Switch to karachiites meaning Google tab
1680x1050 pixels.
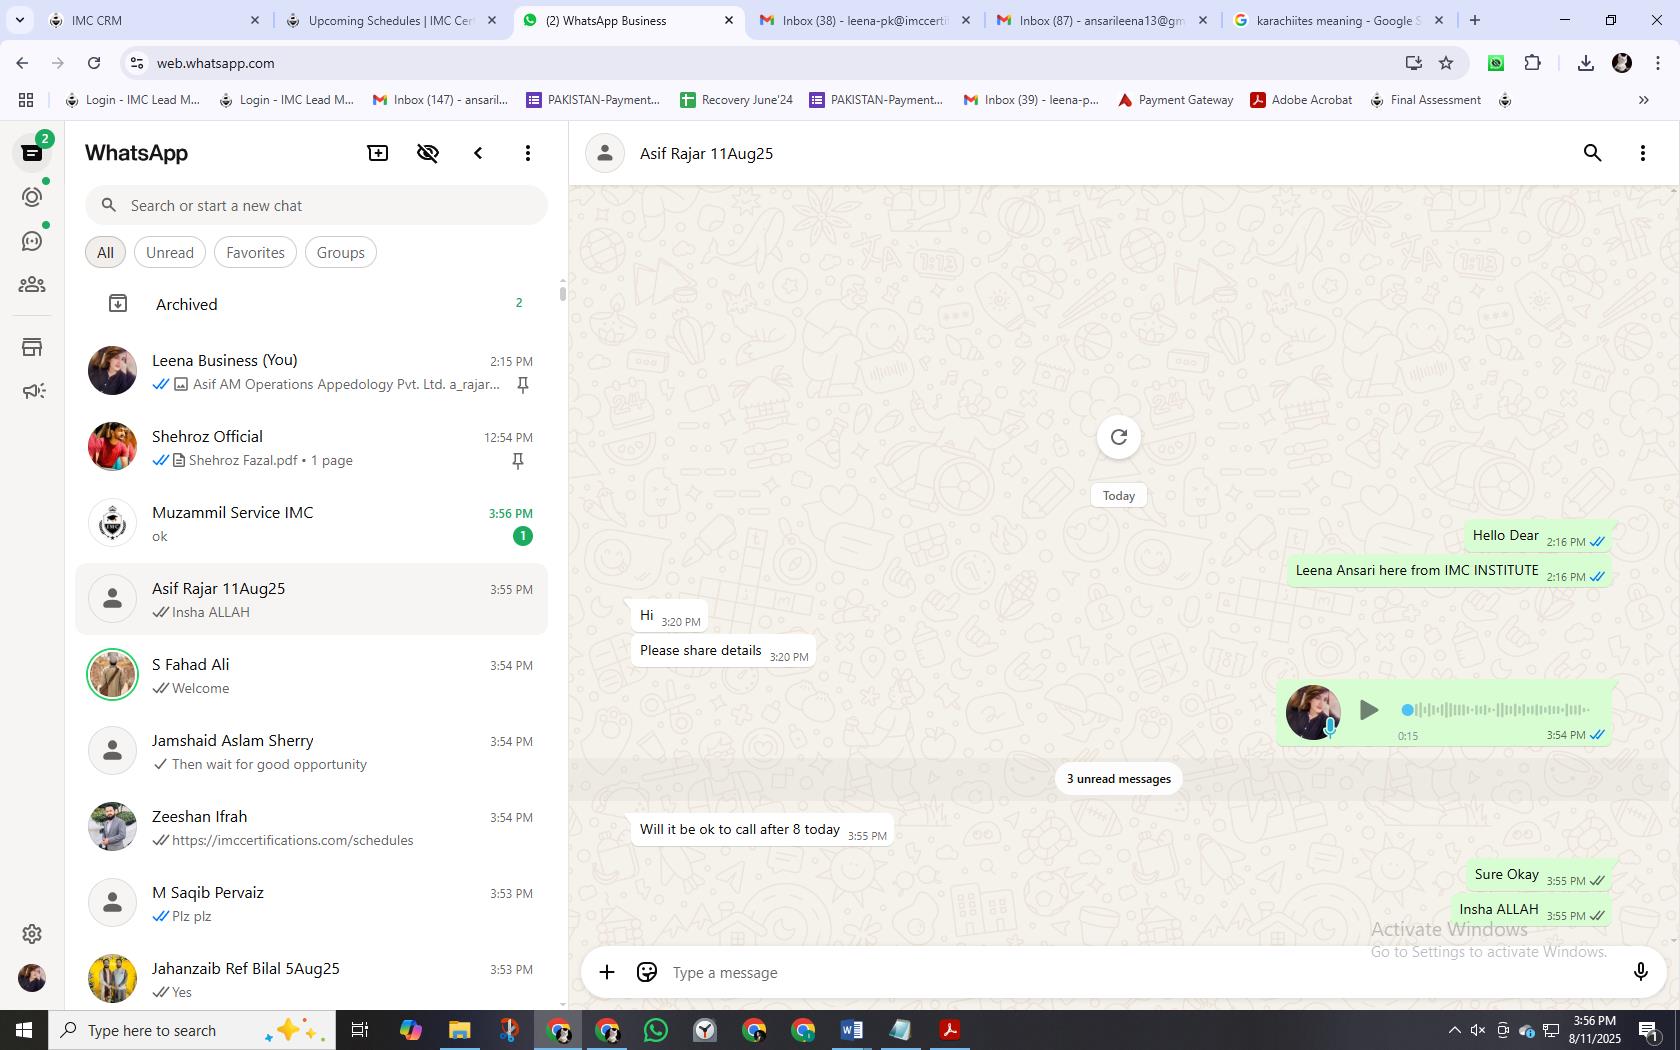click(1338, 20)
